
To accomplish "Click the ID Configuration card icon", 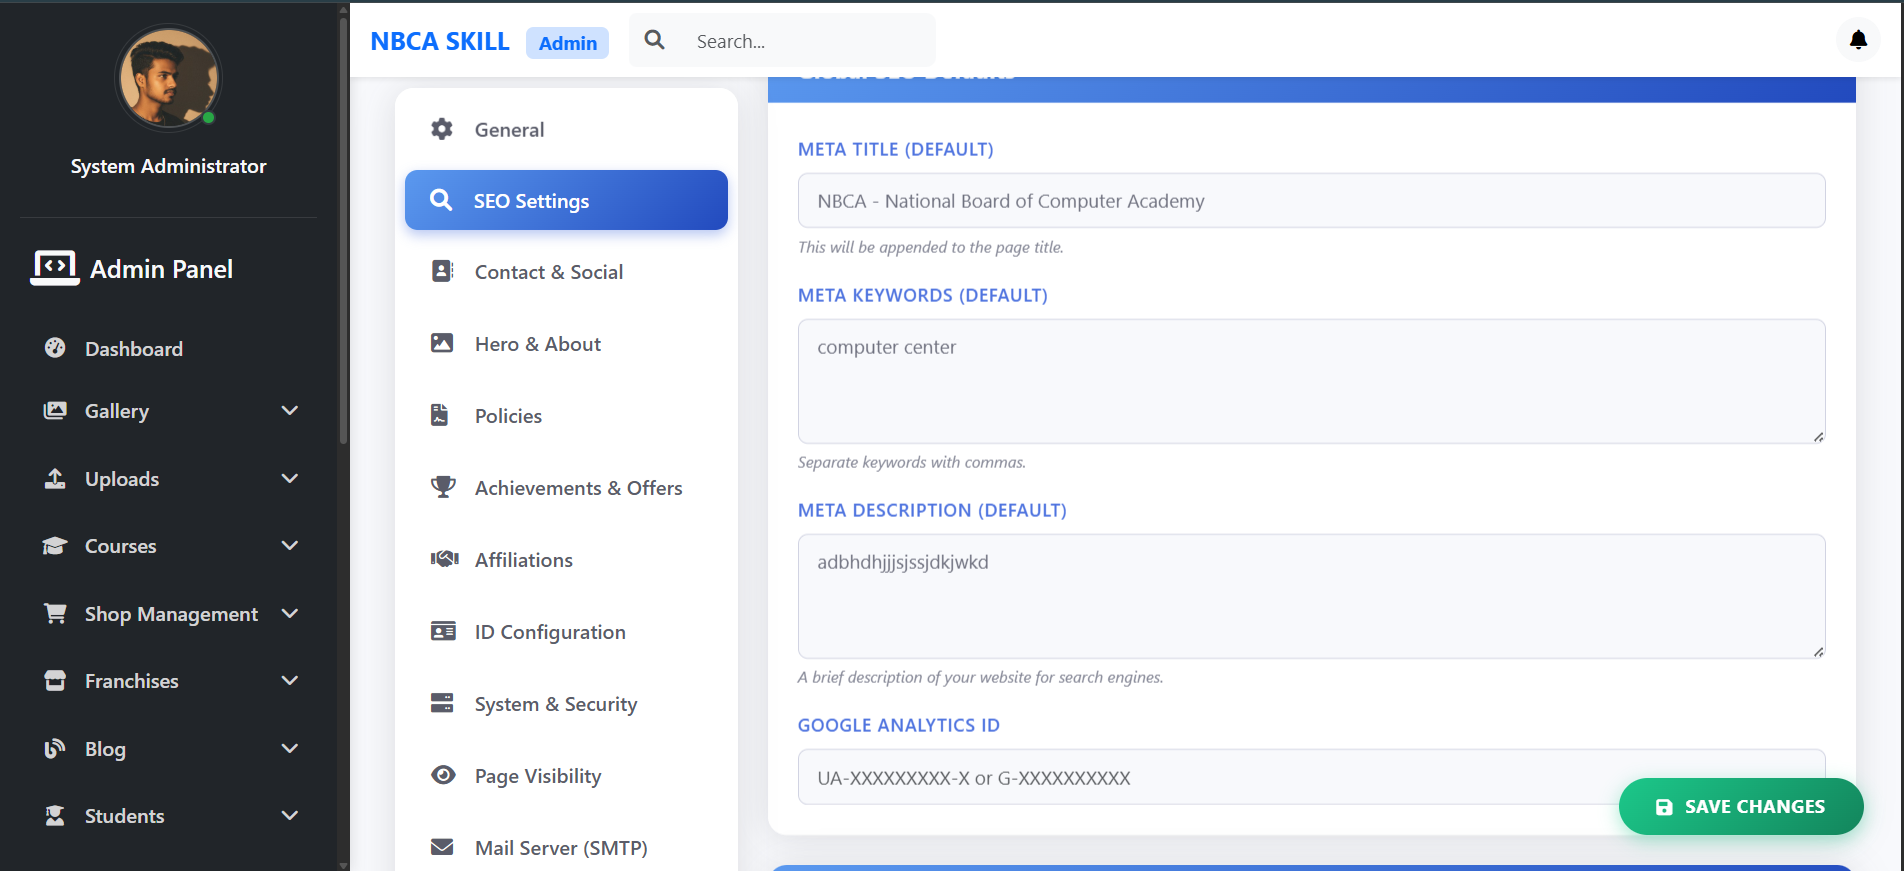I will point(442,631).
